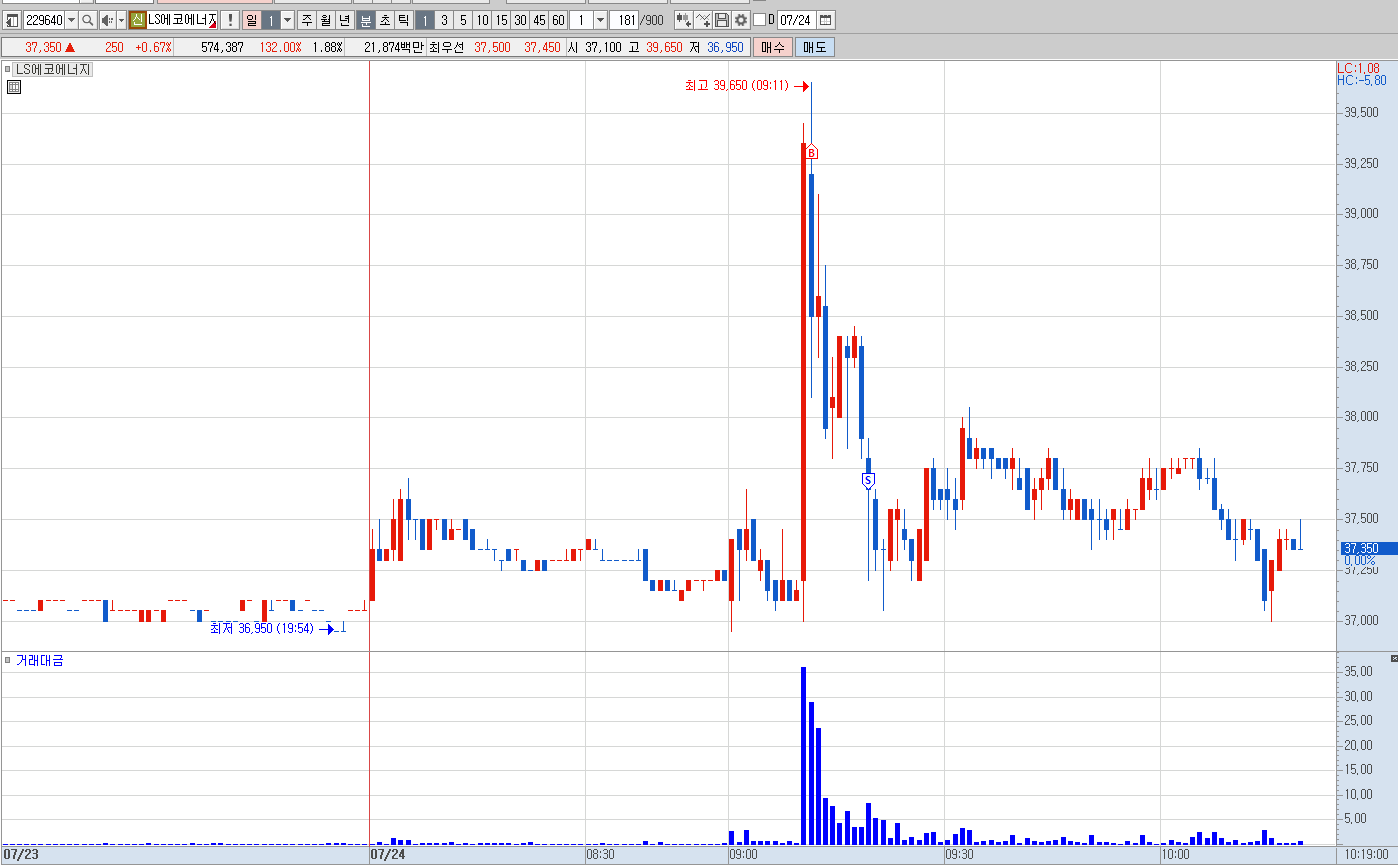Click the 거래대금 volume panel label
The height and width of the screenshot is (865, 1398).
[x=39, y=660]
